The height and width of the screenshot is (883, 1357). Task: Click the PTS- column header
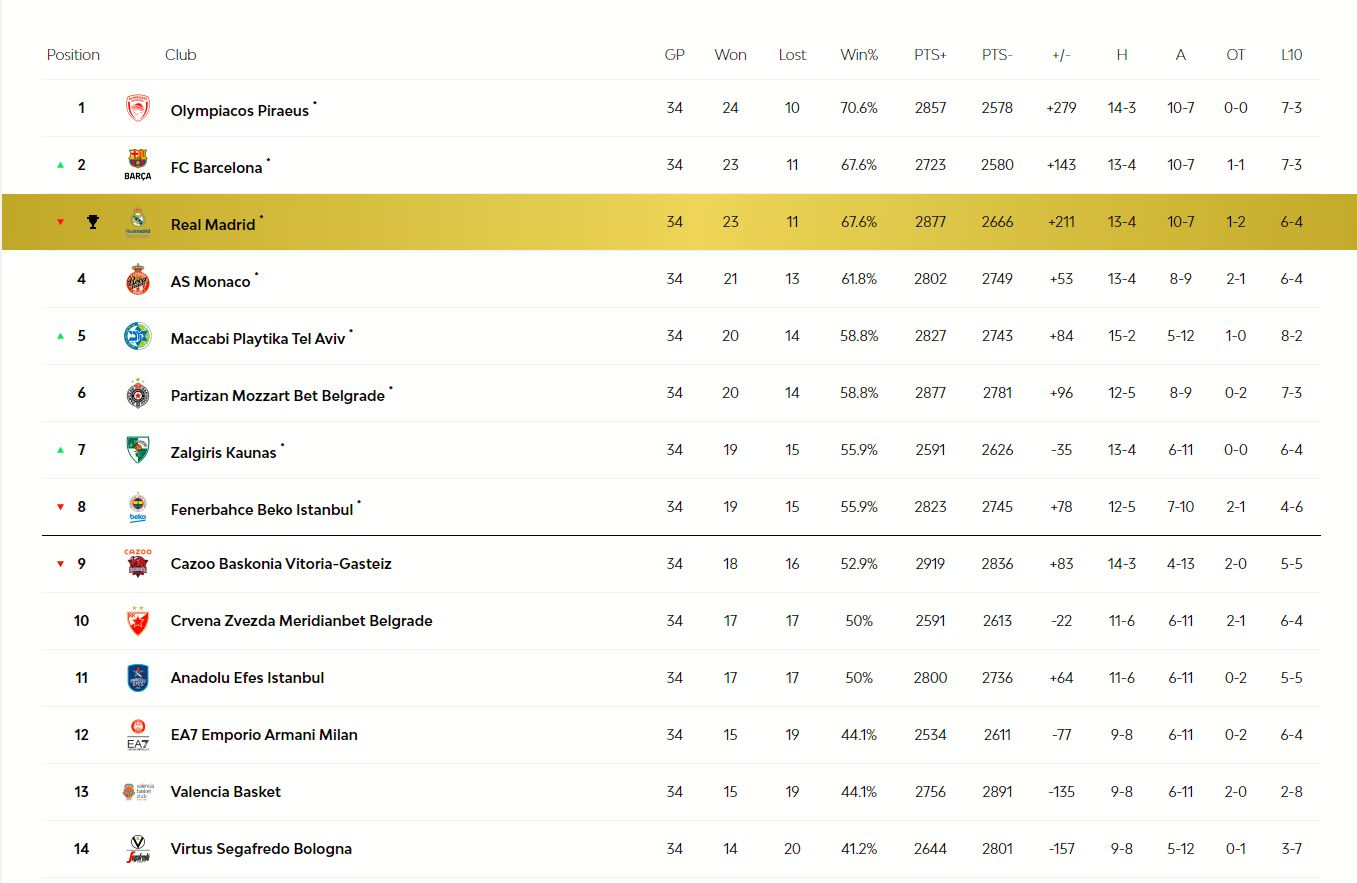coord(997,55)
